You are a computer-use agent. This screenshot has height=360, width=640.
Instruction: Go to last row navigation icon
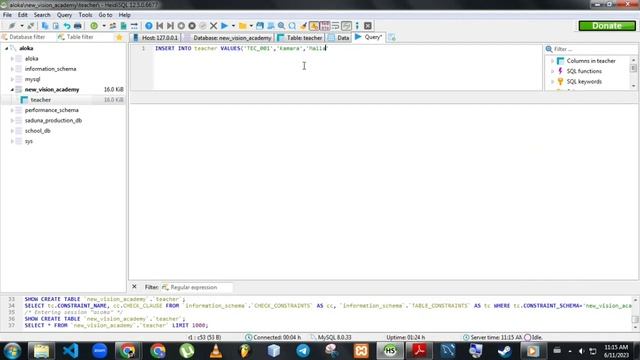tap(170, 26)
